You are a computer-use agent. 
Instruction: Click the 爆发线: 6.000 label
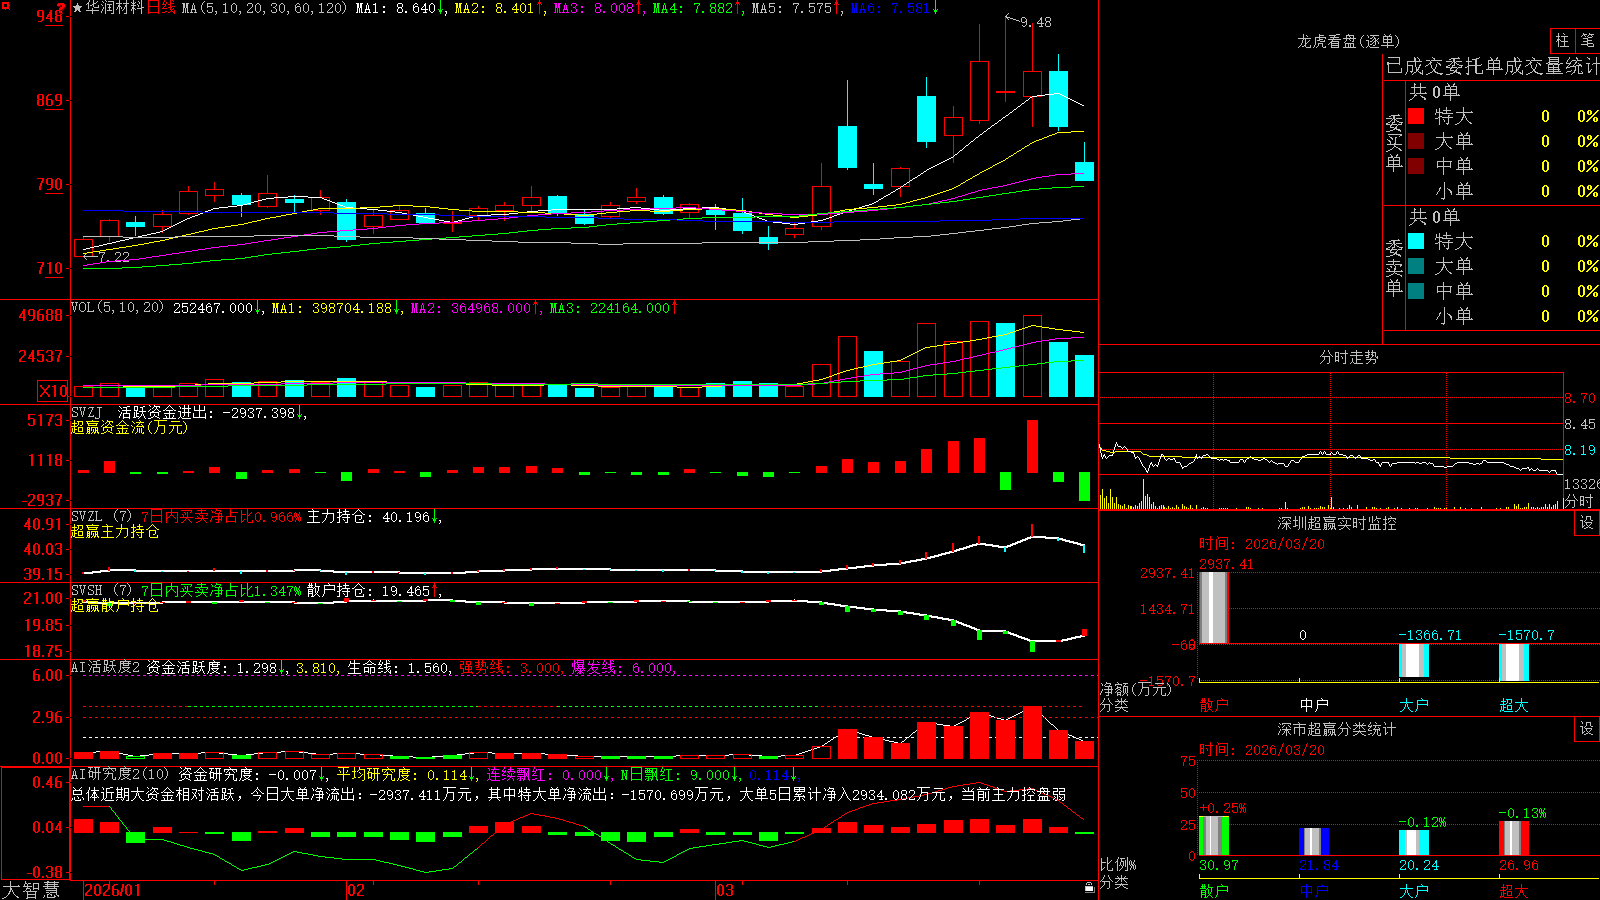tap(622, 667)
